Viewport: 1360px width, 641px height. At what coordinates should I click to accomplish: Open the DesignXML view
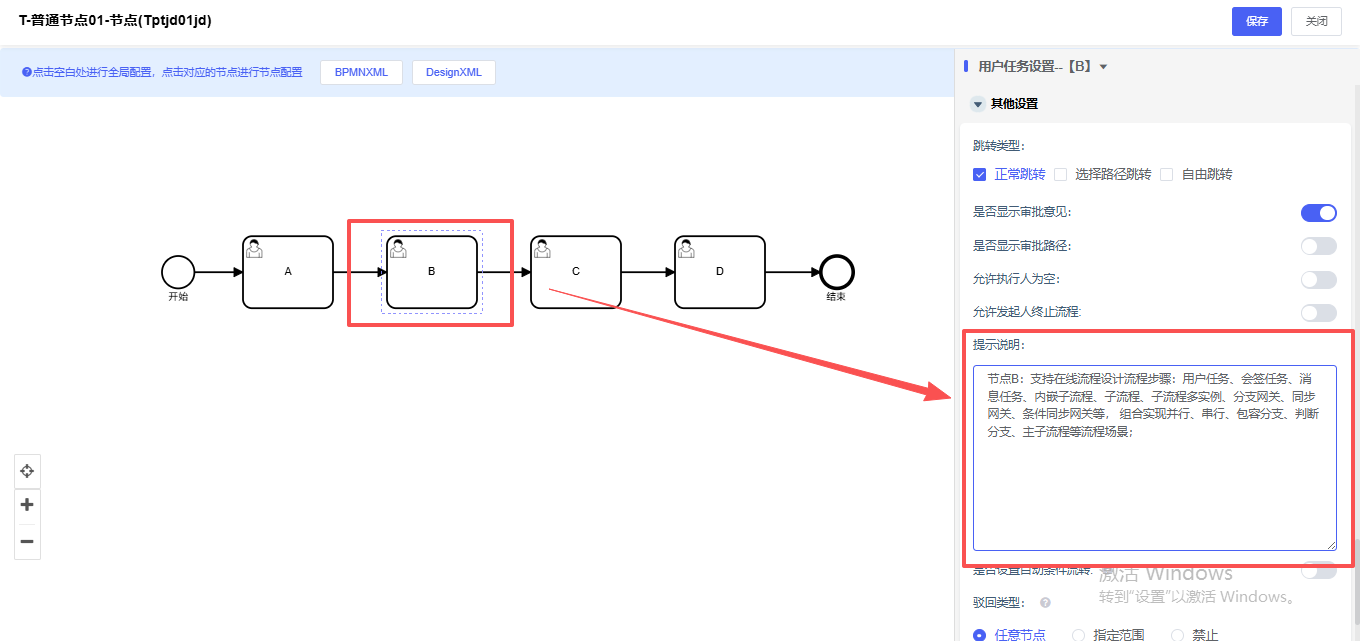[x=453, y=72]
